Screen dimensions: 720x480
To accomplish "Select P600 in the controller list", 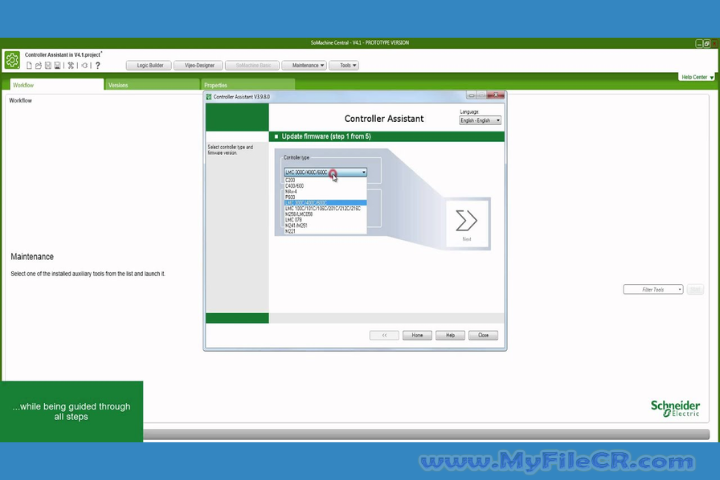I will (325, 197).
